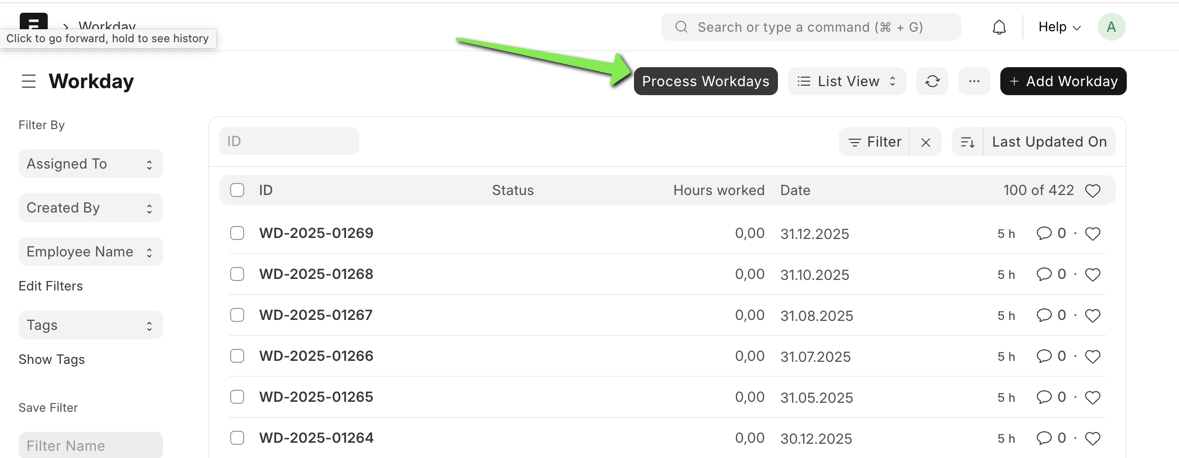Expand the Help menu
Viewport: 1179px width, 458px height.
coord(1059,27)
